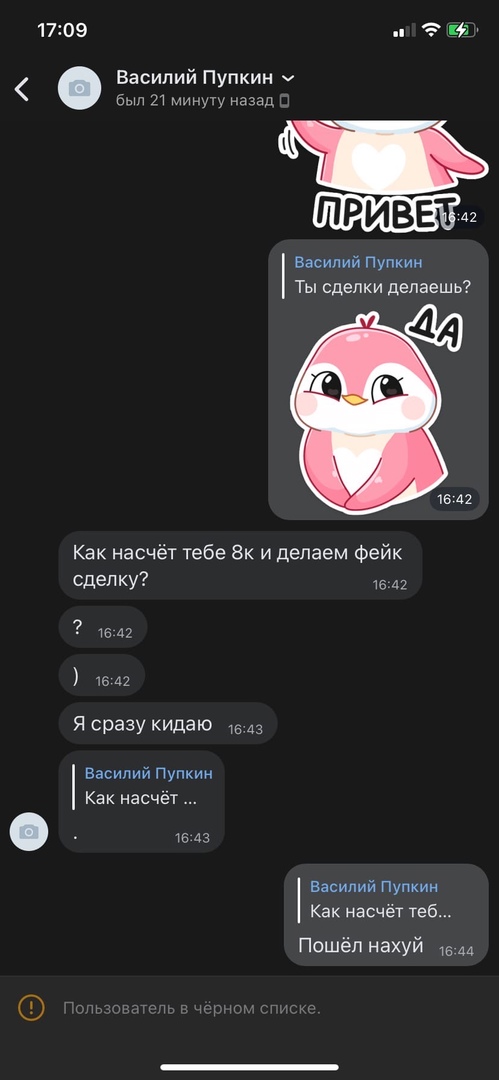Tap the back arrow to leave chat

click(x=22, y=89)
